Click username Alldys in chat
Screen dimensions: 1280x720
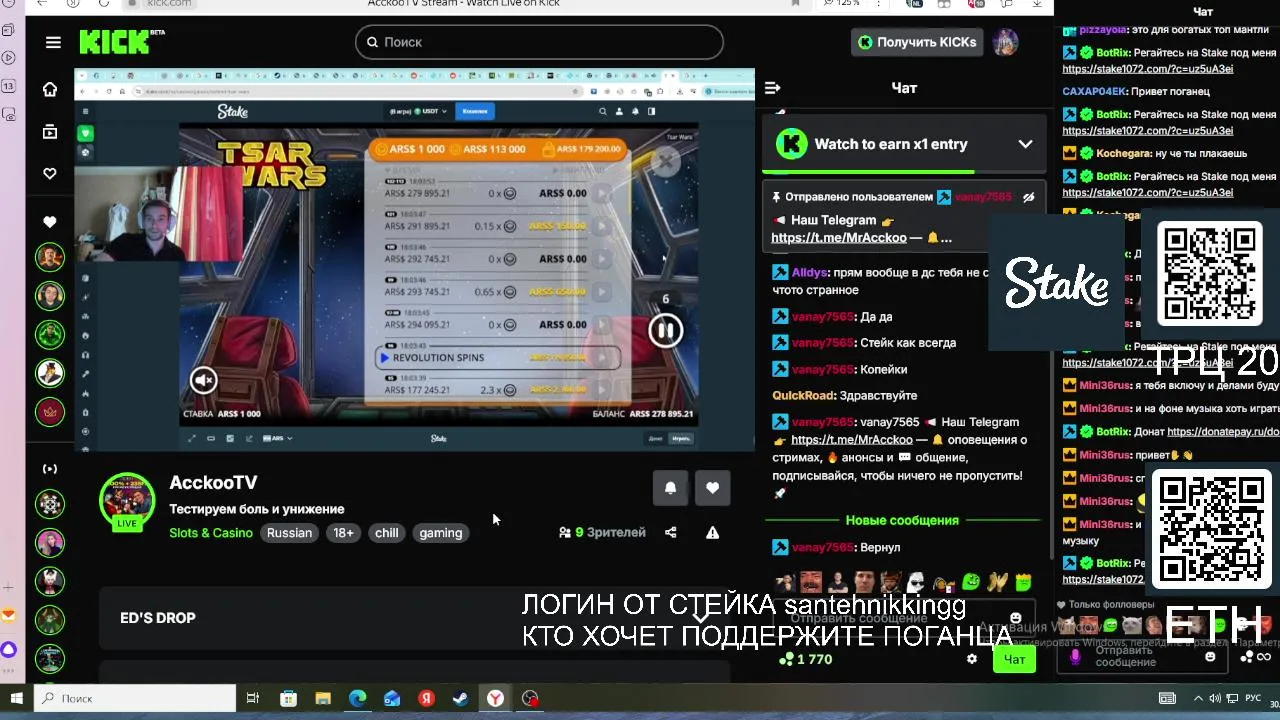click(810, 272)
